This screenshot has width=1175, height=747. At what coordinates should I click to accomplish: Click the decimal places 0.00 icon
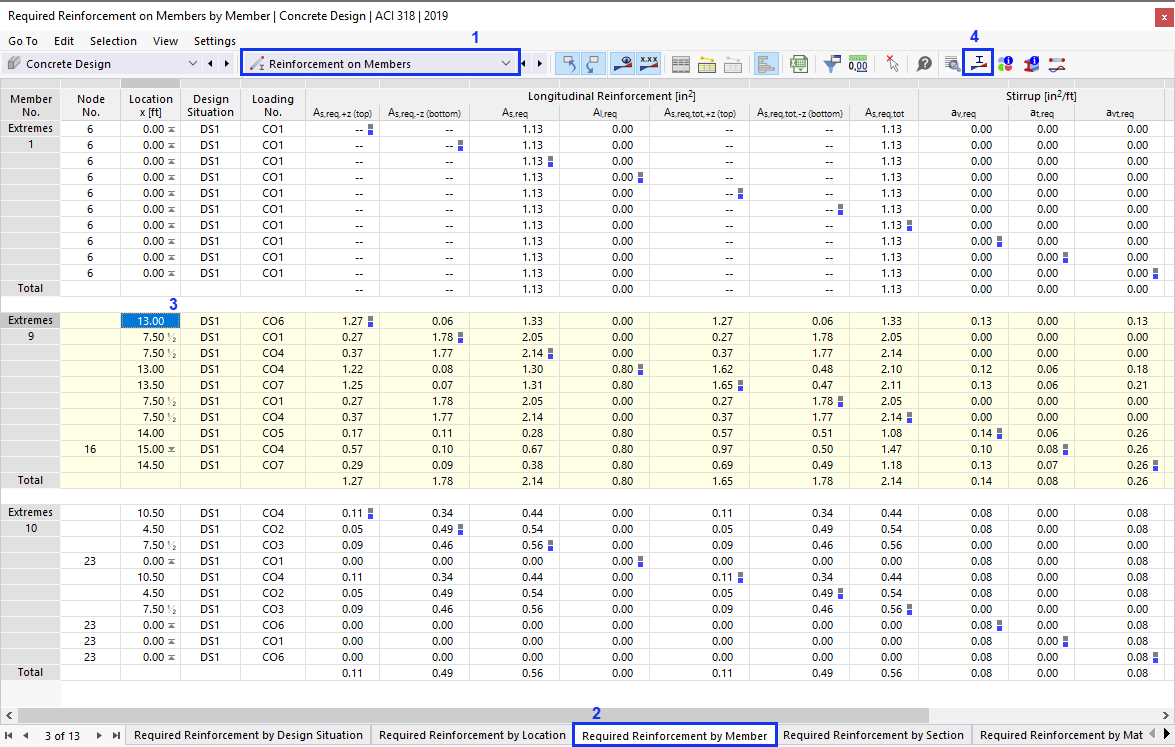point(858,63)
